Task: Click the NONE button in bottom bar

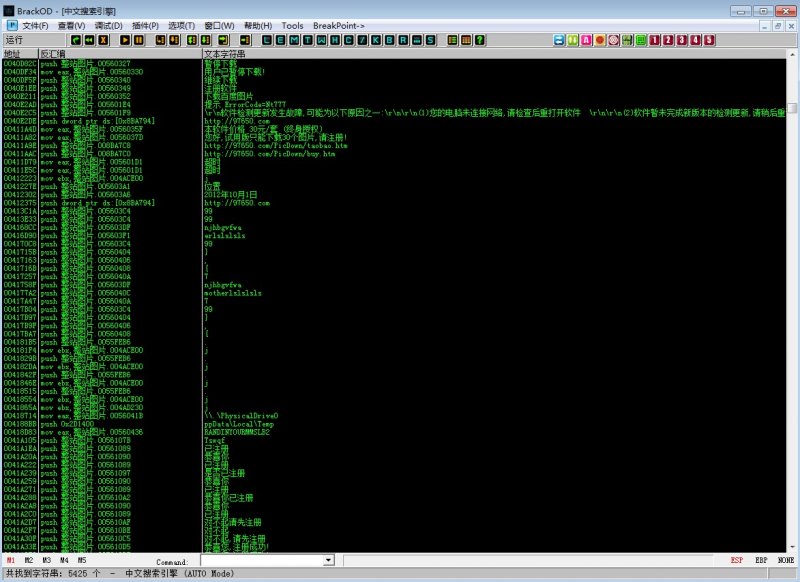Action: [x=786, y=560]
